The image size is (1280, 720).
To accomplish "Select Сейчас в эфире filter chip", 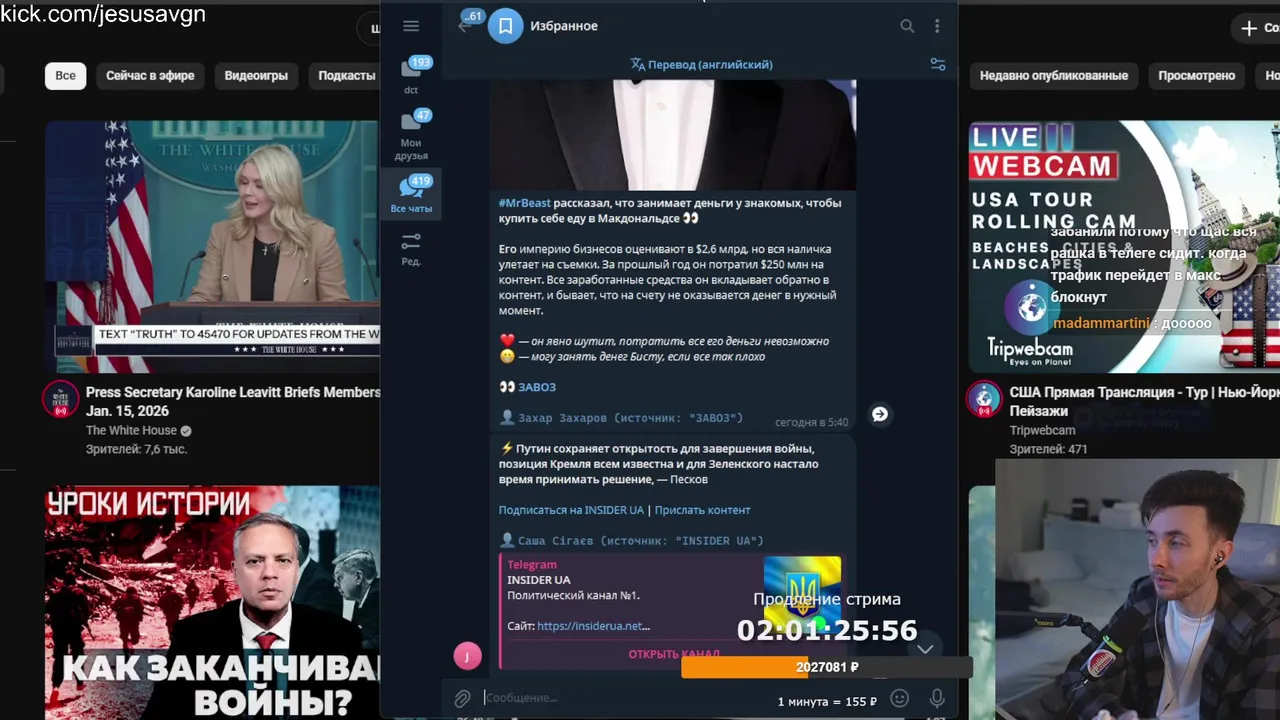I will pos(150,76).
